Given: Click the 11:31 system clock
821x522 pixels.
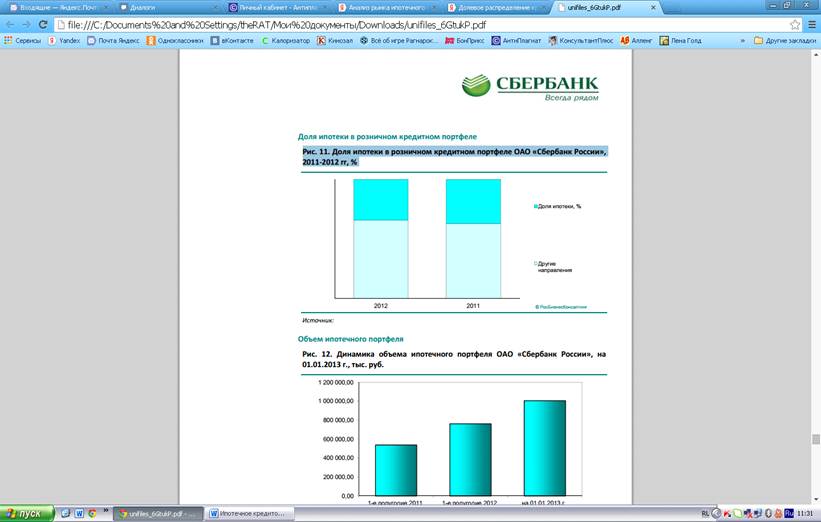Looking at the screenshot, I should (805, 514).
